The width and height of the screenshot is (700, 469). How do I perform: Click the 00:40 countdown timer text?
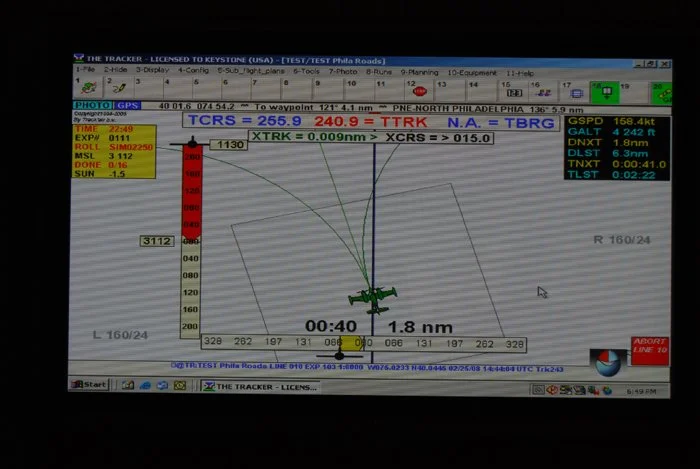tap(331, 326)
